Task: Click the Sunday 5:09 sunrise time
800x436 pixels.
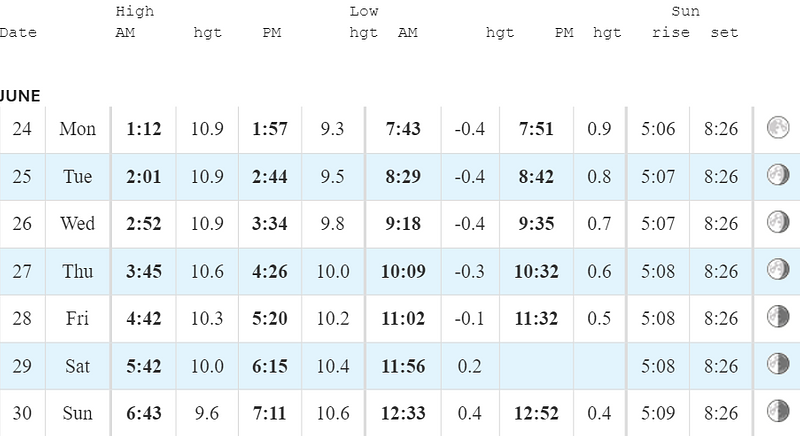Action: 658,413
